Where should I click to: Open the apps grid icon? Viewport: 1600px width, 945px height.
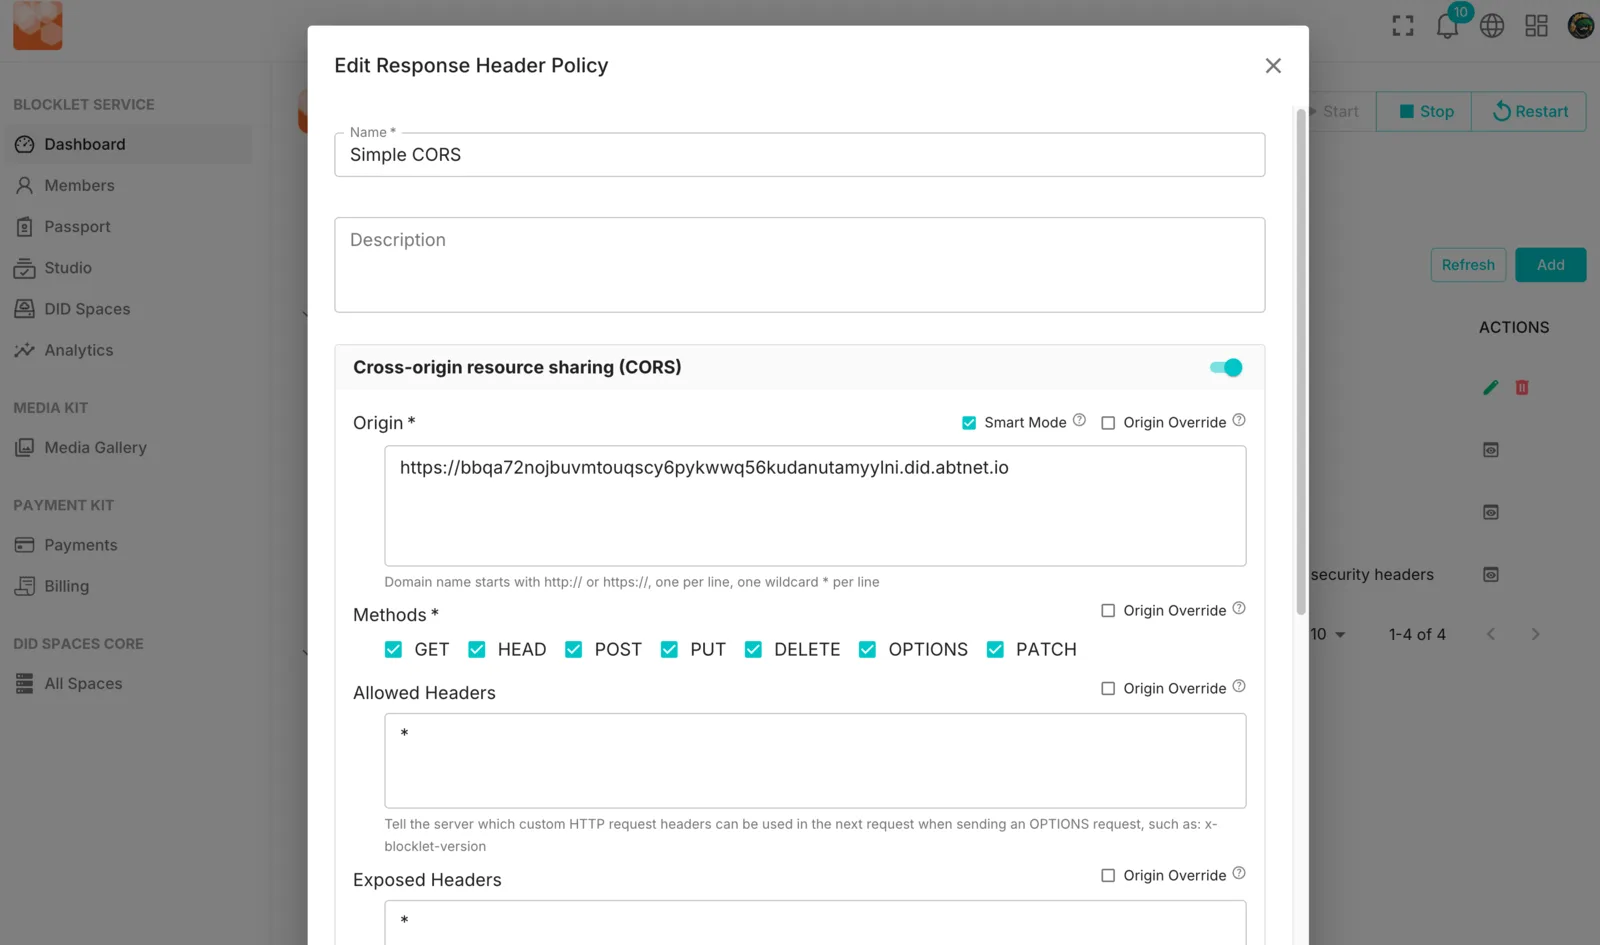pos(1537,26)
